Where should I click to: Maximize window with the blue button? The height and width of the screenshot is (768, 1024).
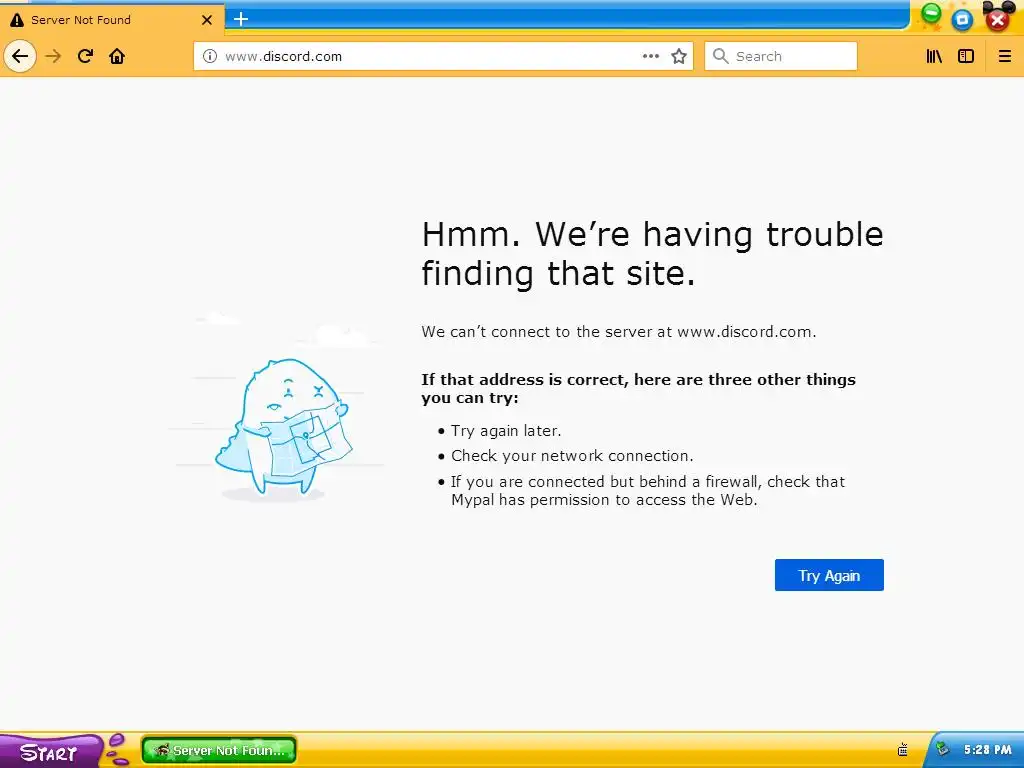(x=962, y=20)
